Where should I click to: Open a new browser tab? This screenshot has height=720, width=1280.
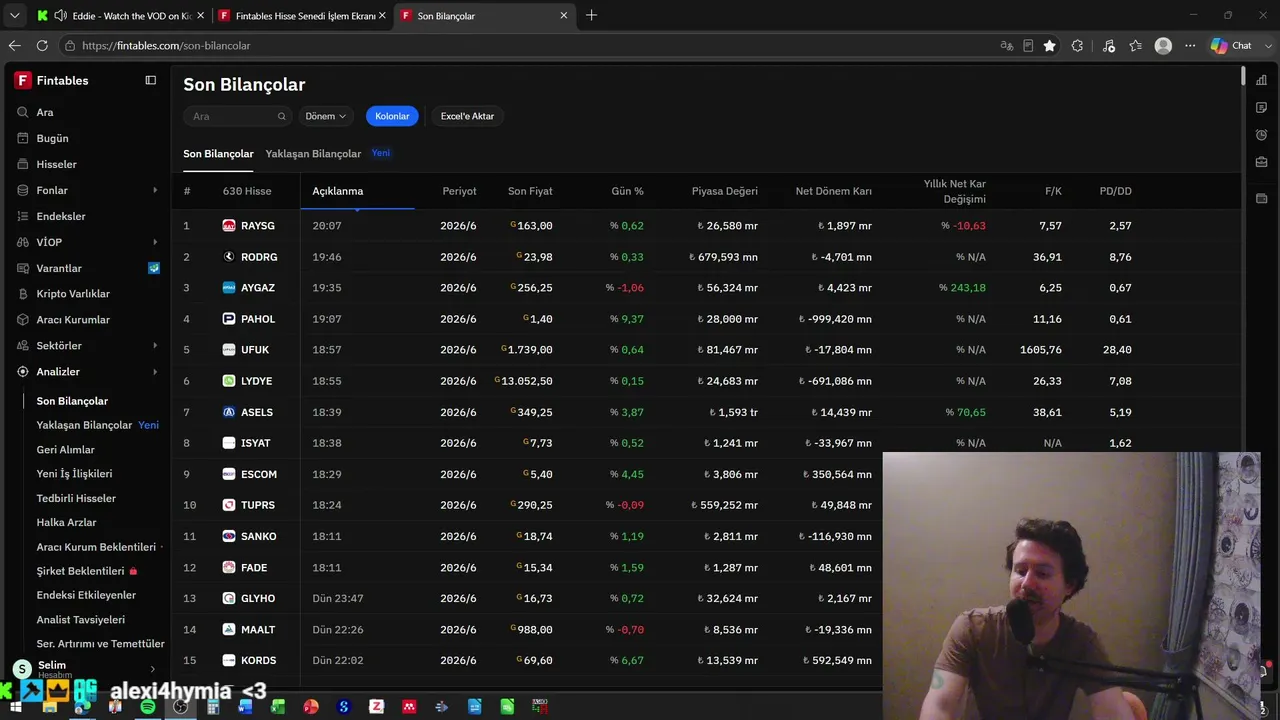coord(591,15)
